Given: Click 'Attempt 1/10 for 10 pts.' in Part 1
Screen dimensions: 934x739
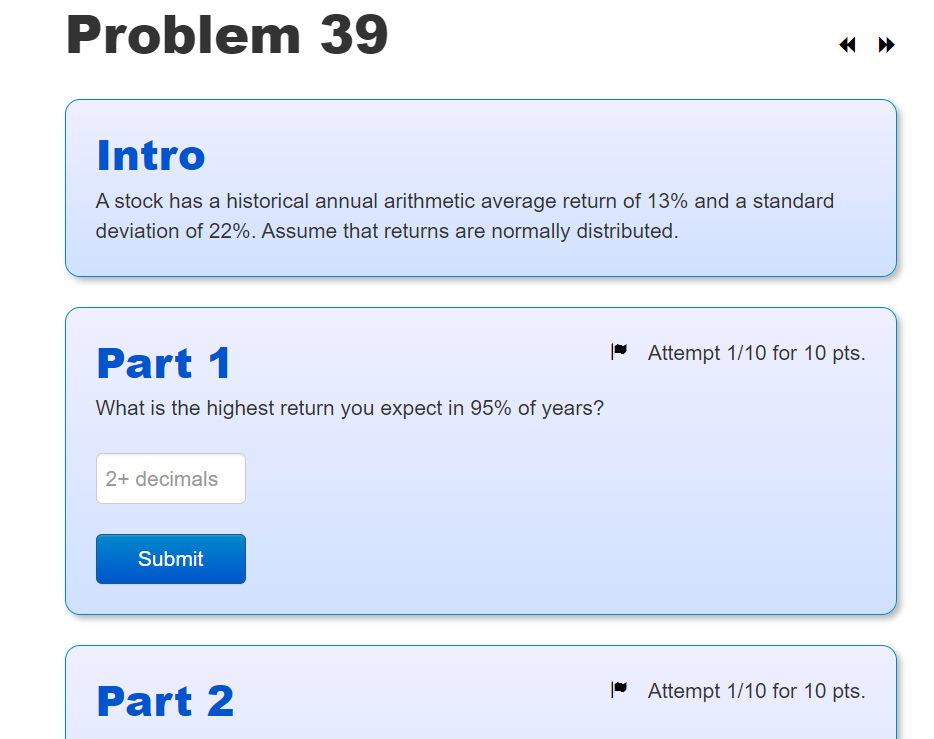Looking at the screenshot, I should click(x=756, y=353).
